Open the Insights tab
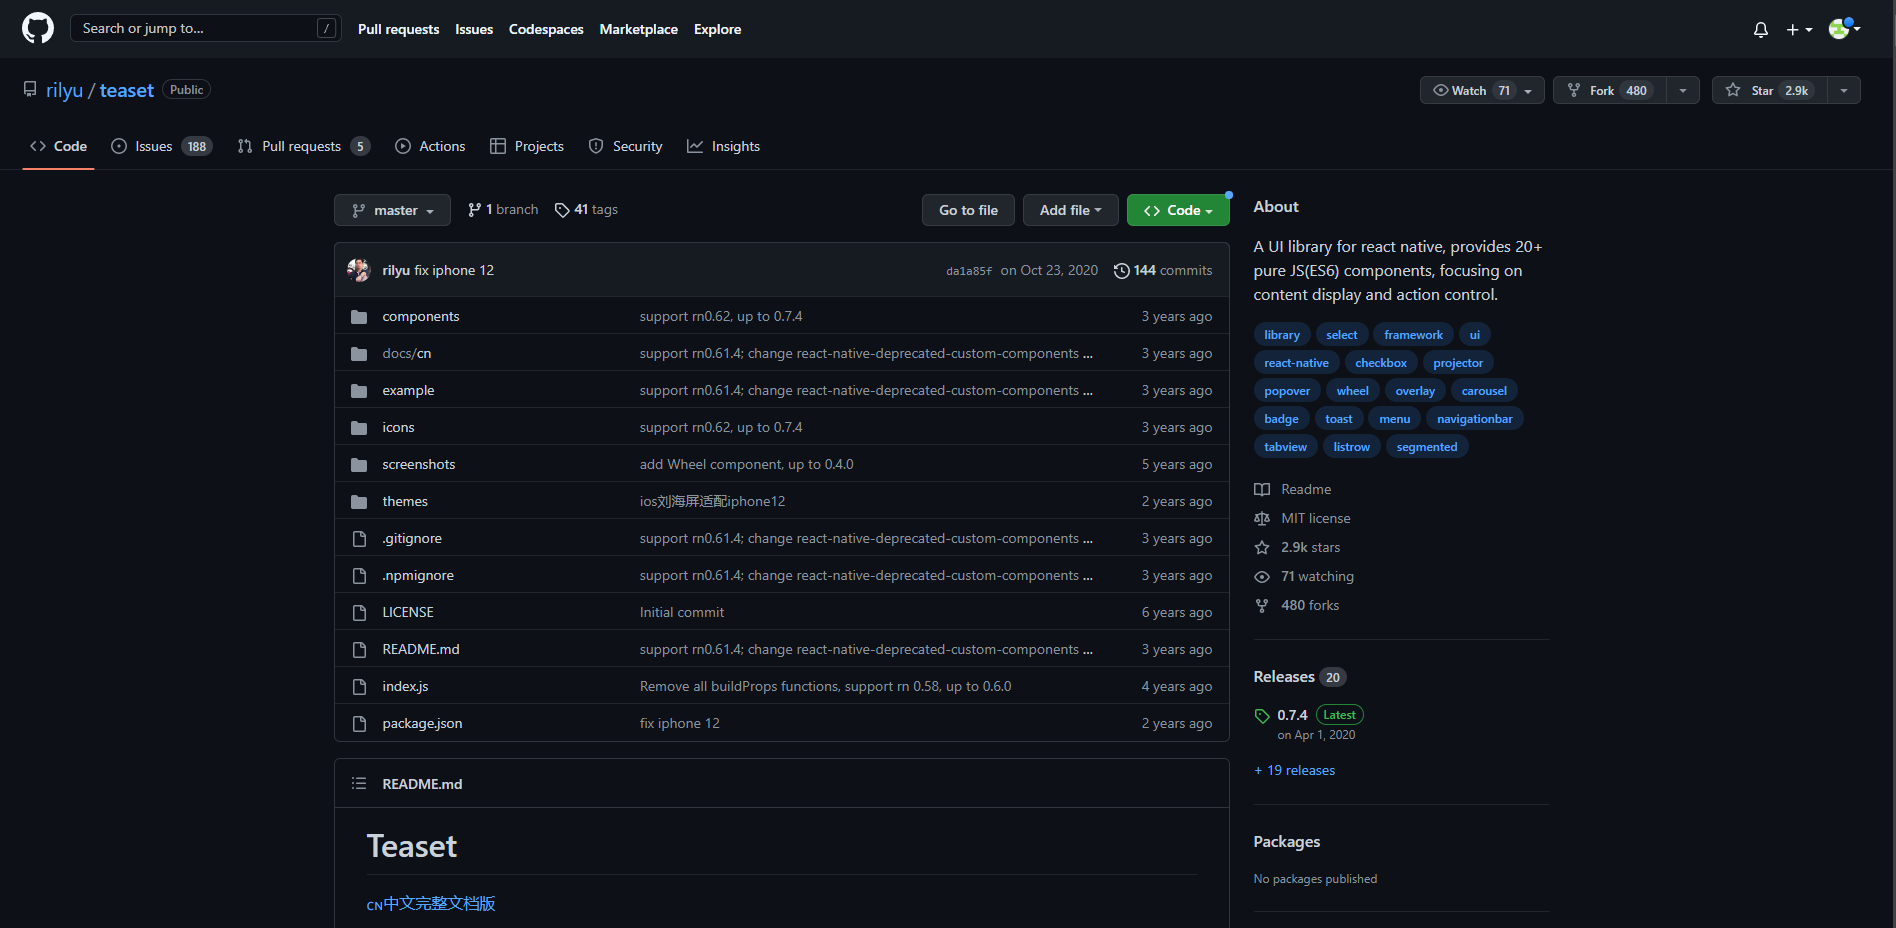The height and width of the screenshot is (928, 1896). click(723, 146)
